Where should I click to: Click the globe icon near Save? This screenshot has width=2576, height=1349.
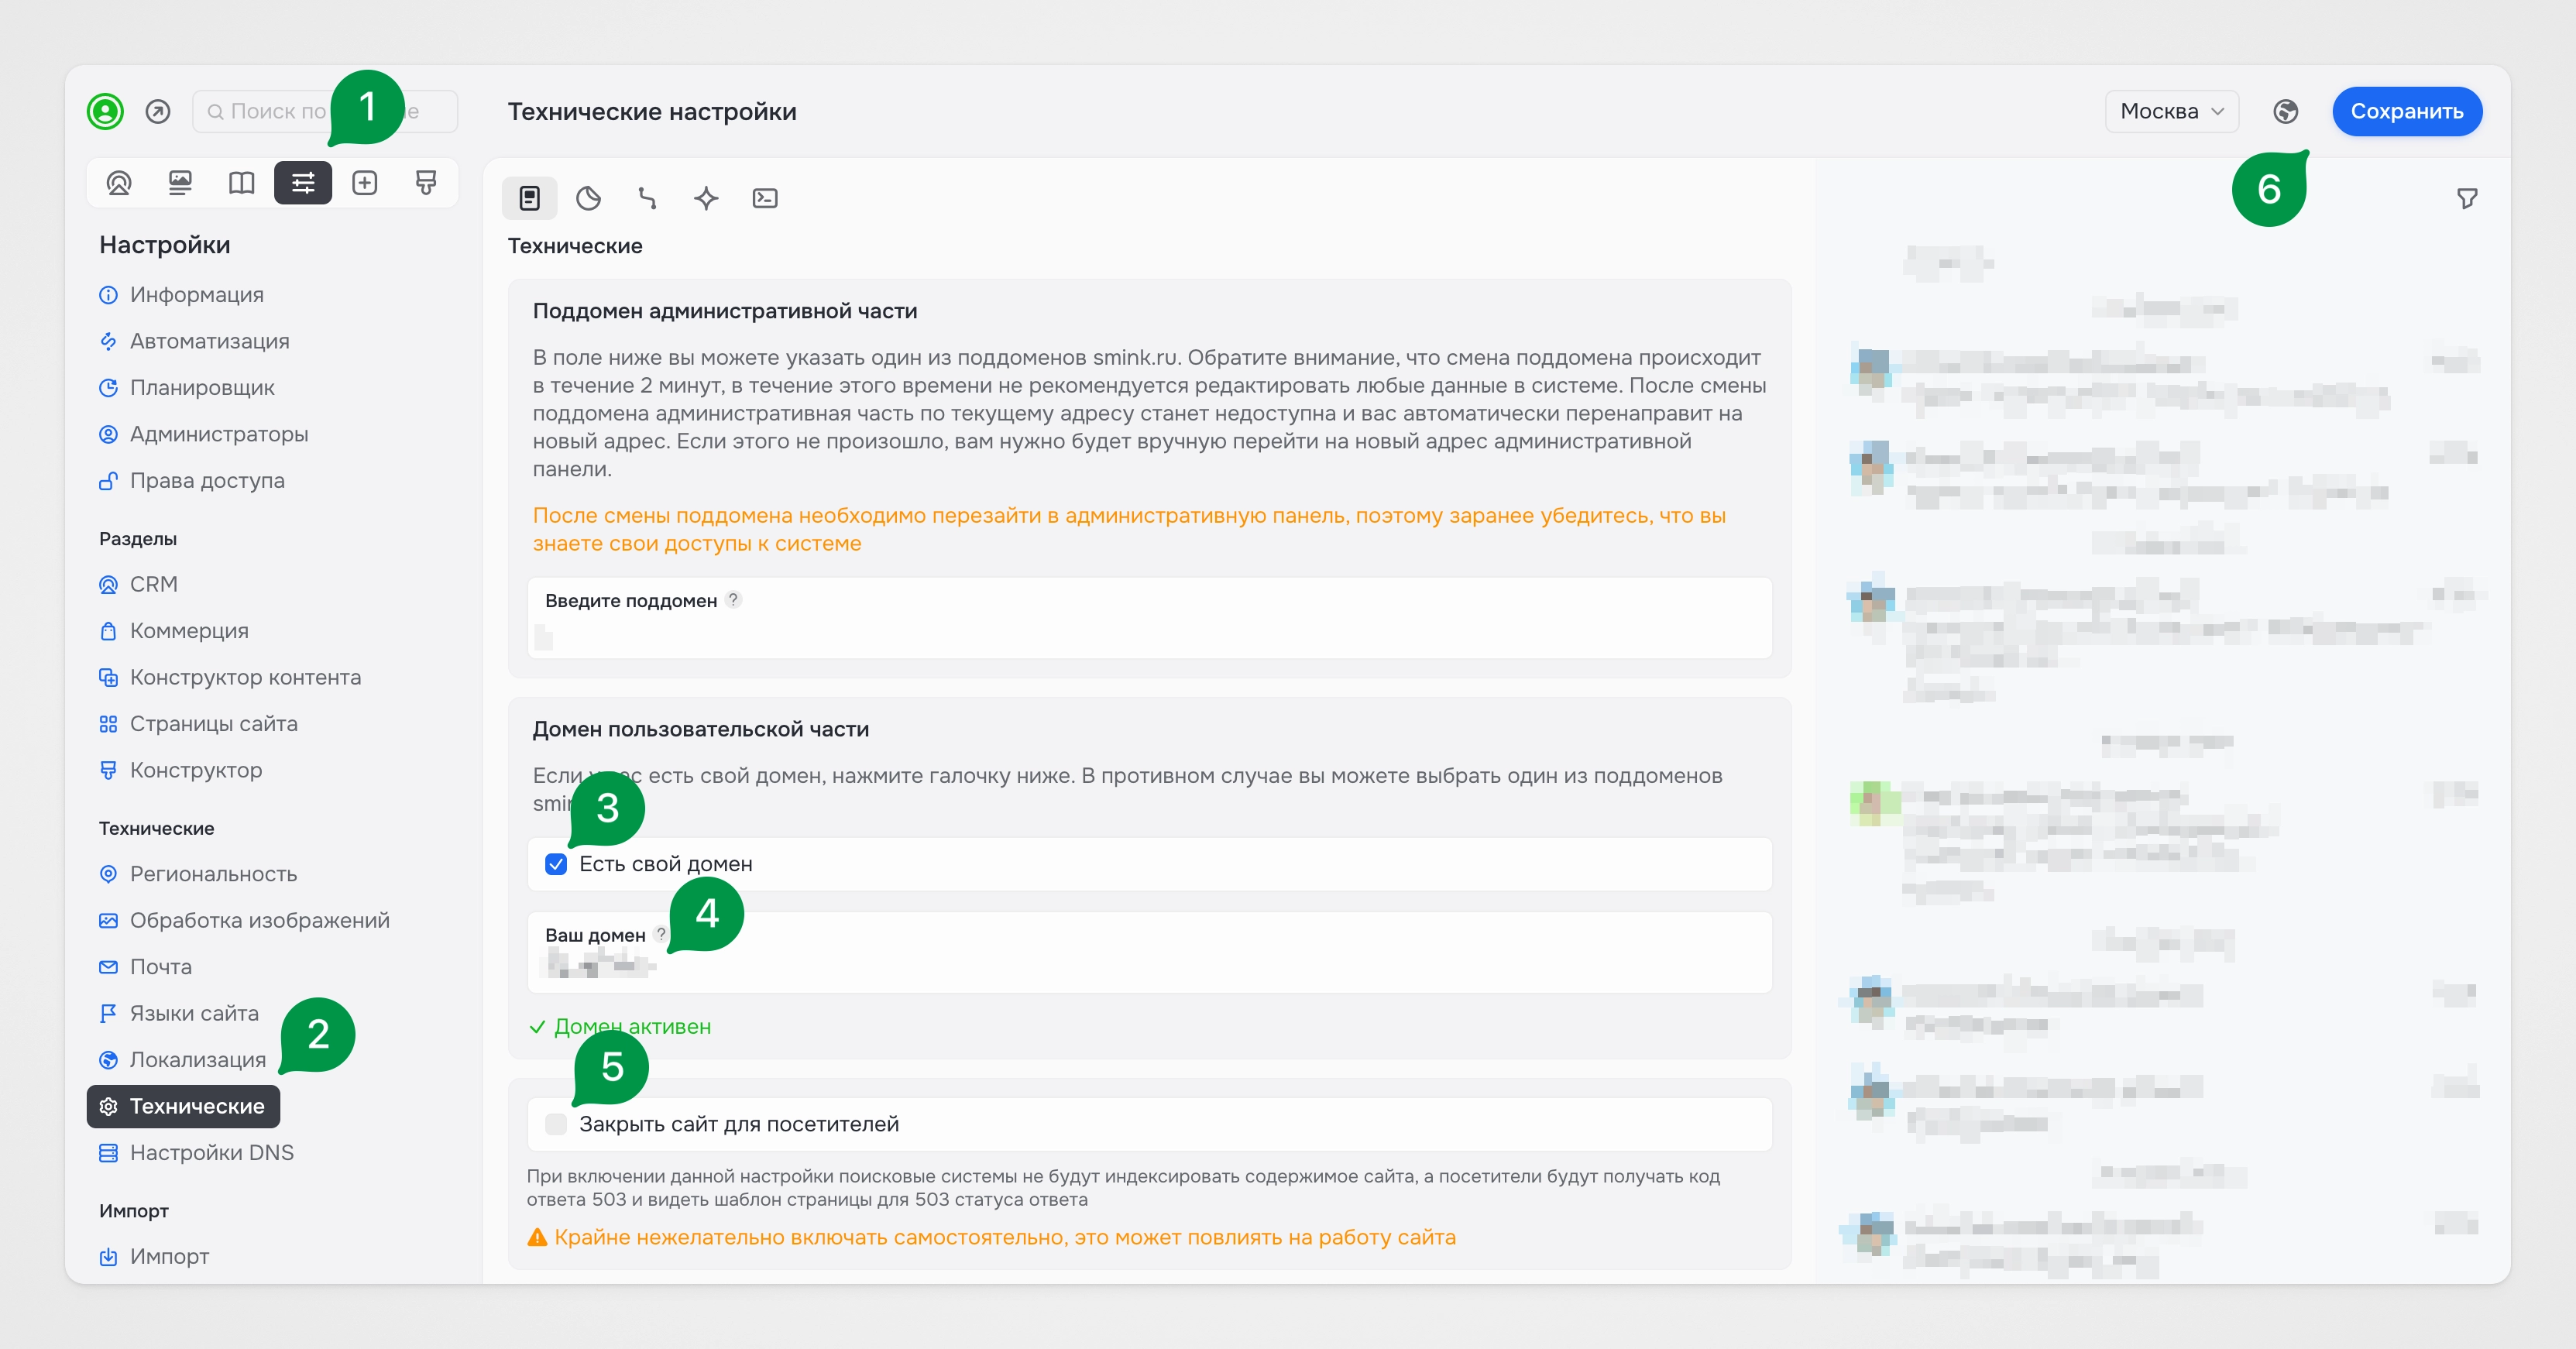[x=2285, y=111]
